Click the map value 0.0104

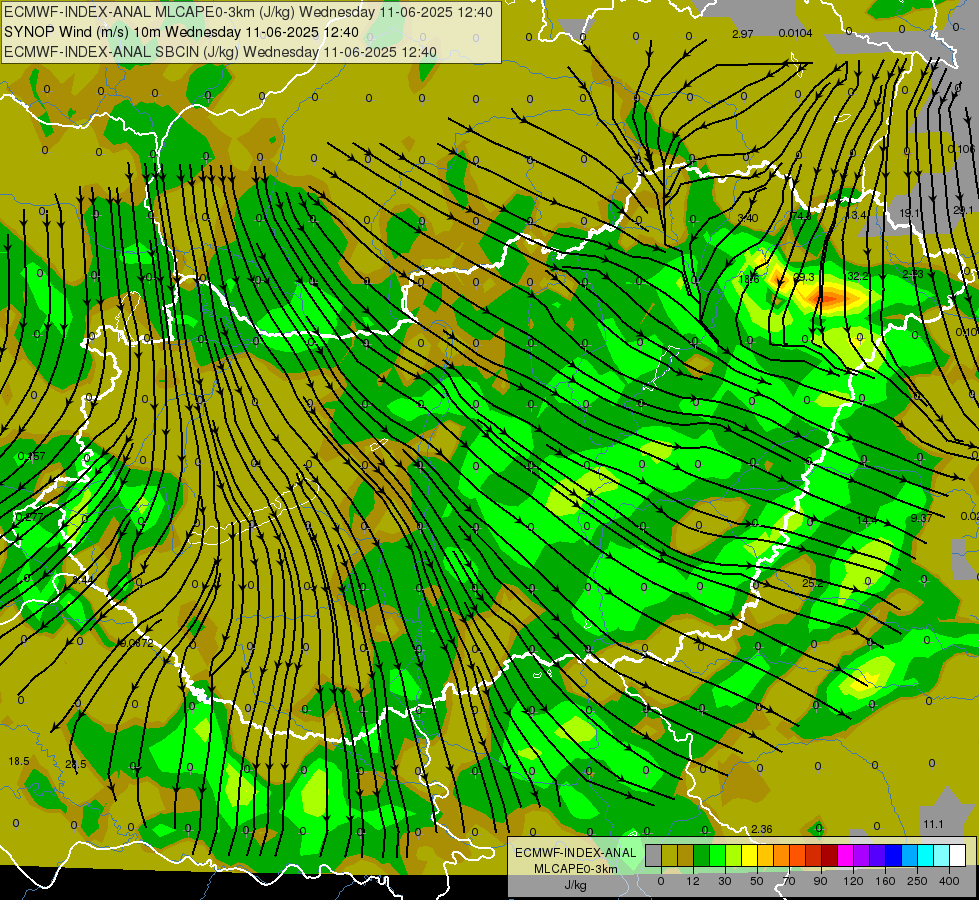795,33
